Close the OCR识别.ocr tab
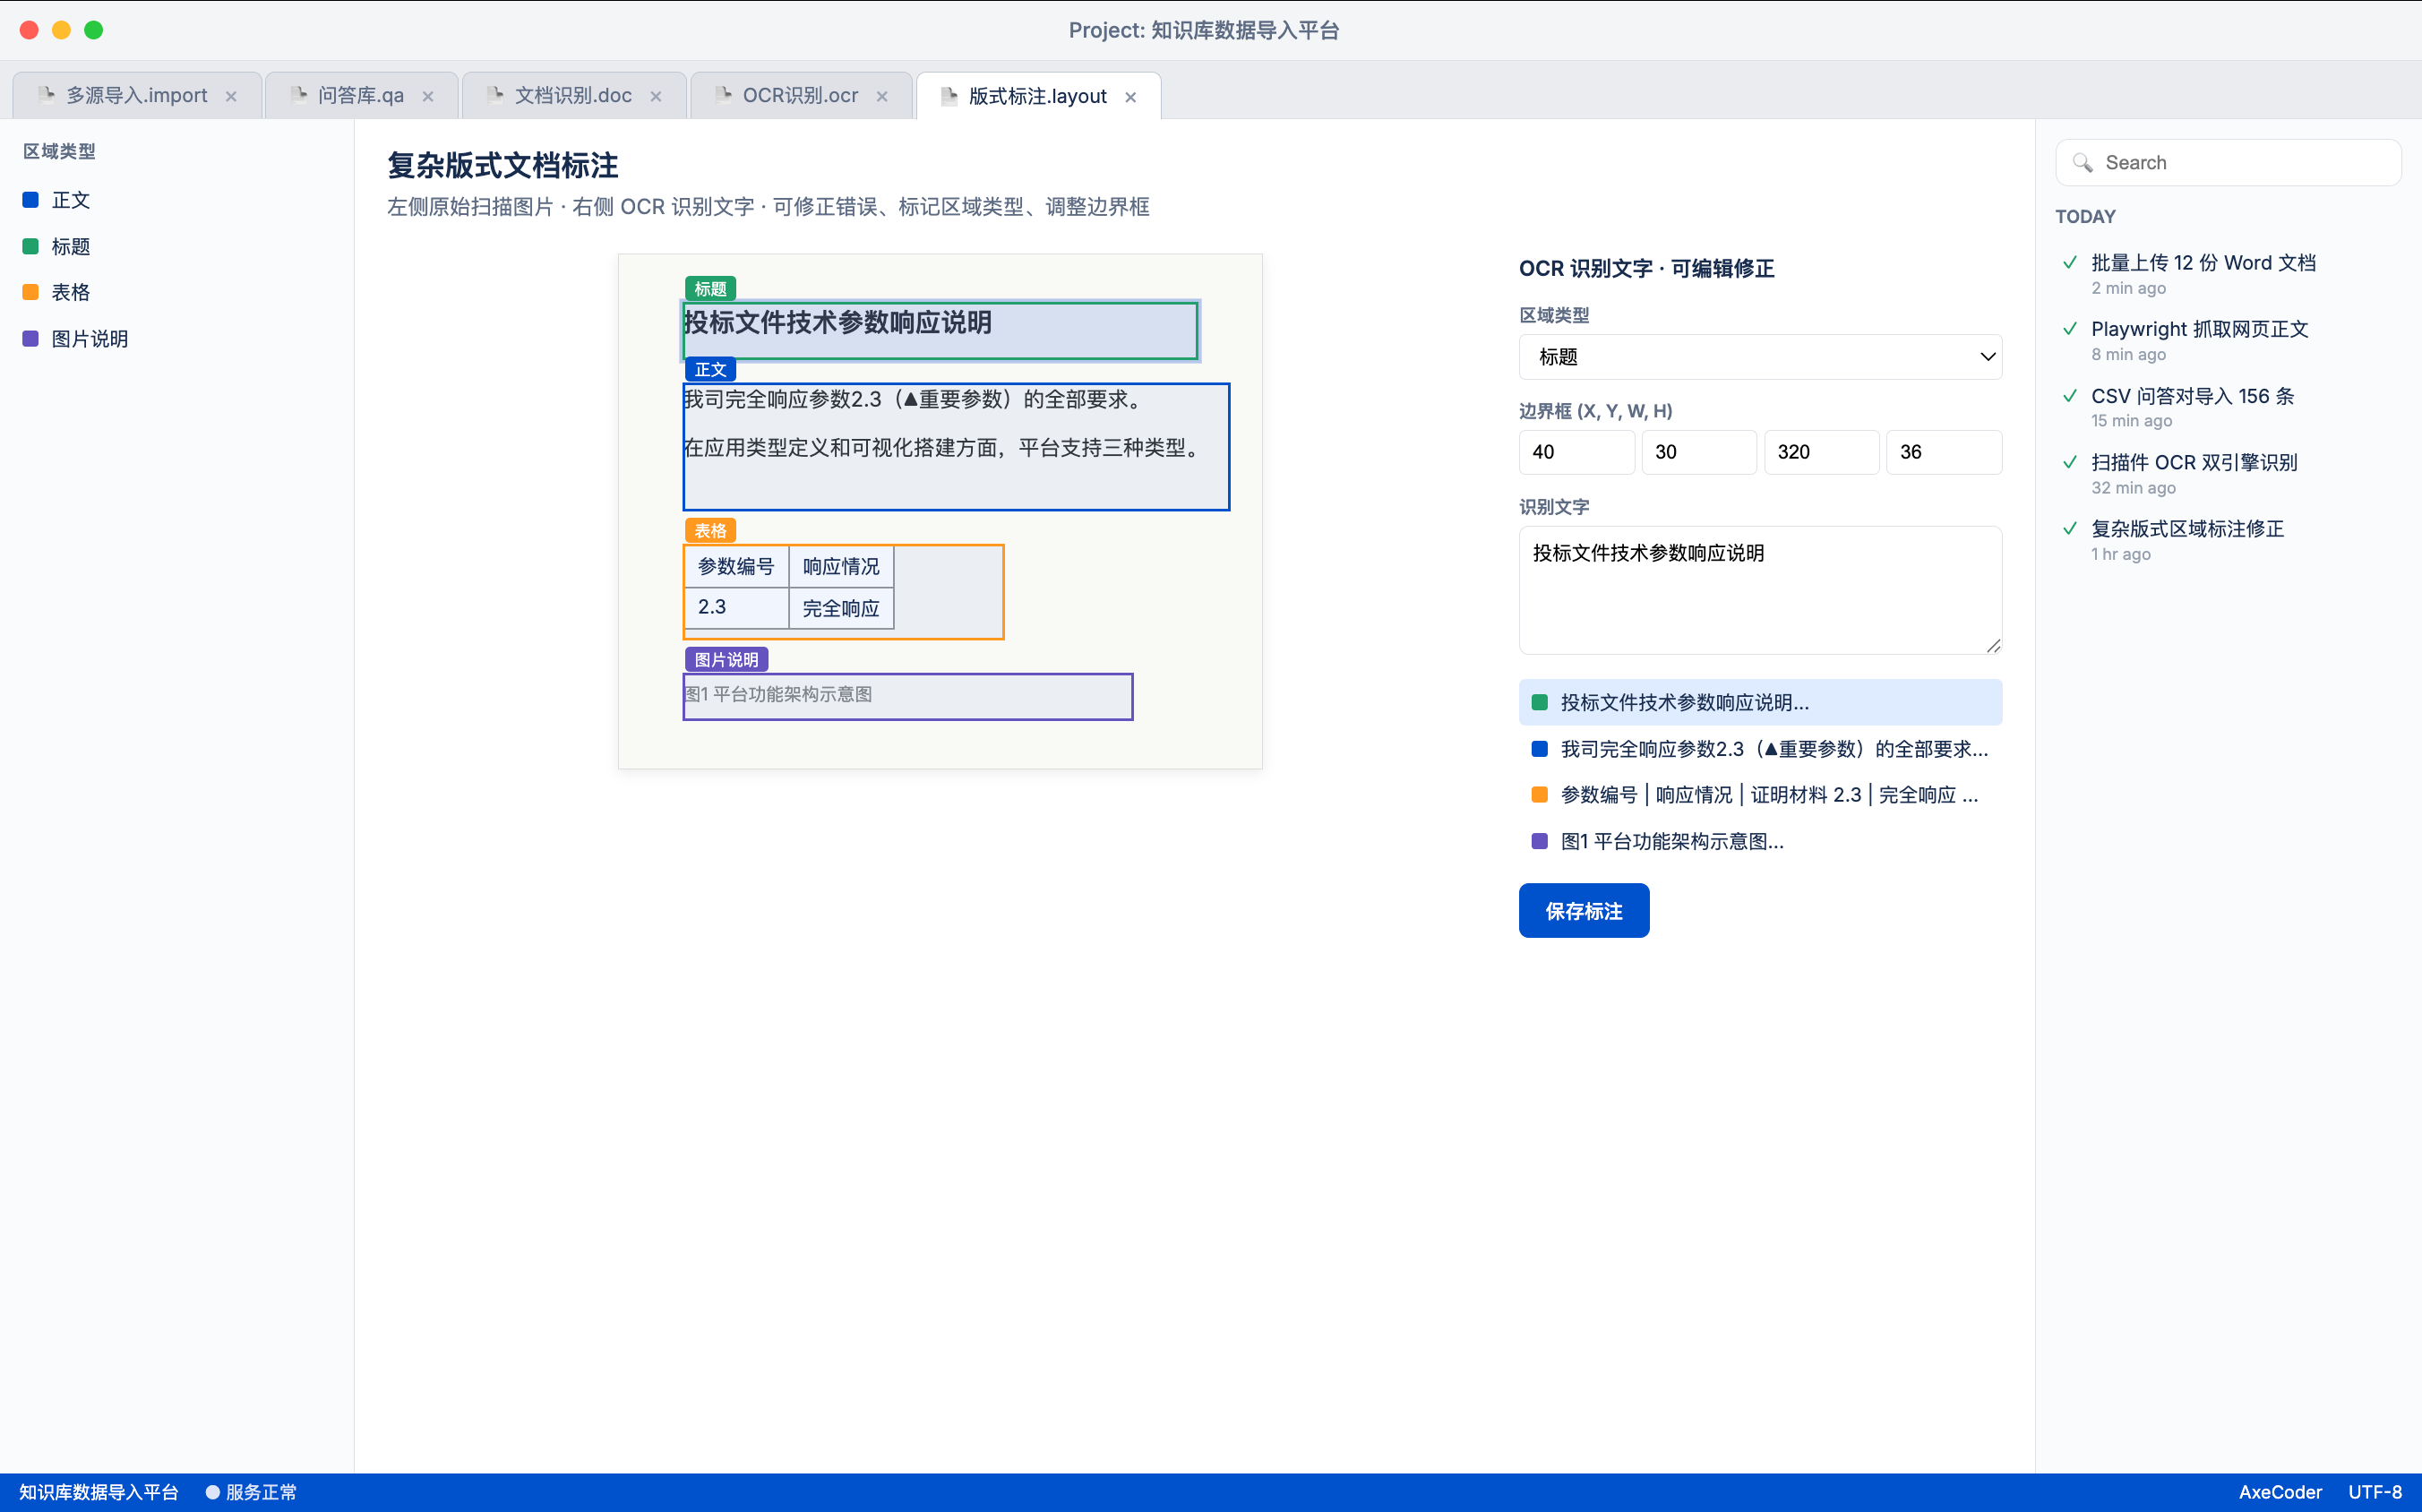2422x1512 pixels. click(x=882, y=96)
